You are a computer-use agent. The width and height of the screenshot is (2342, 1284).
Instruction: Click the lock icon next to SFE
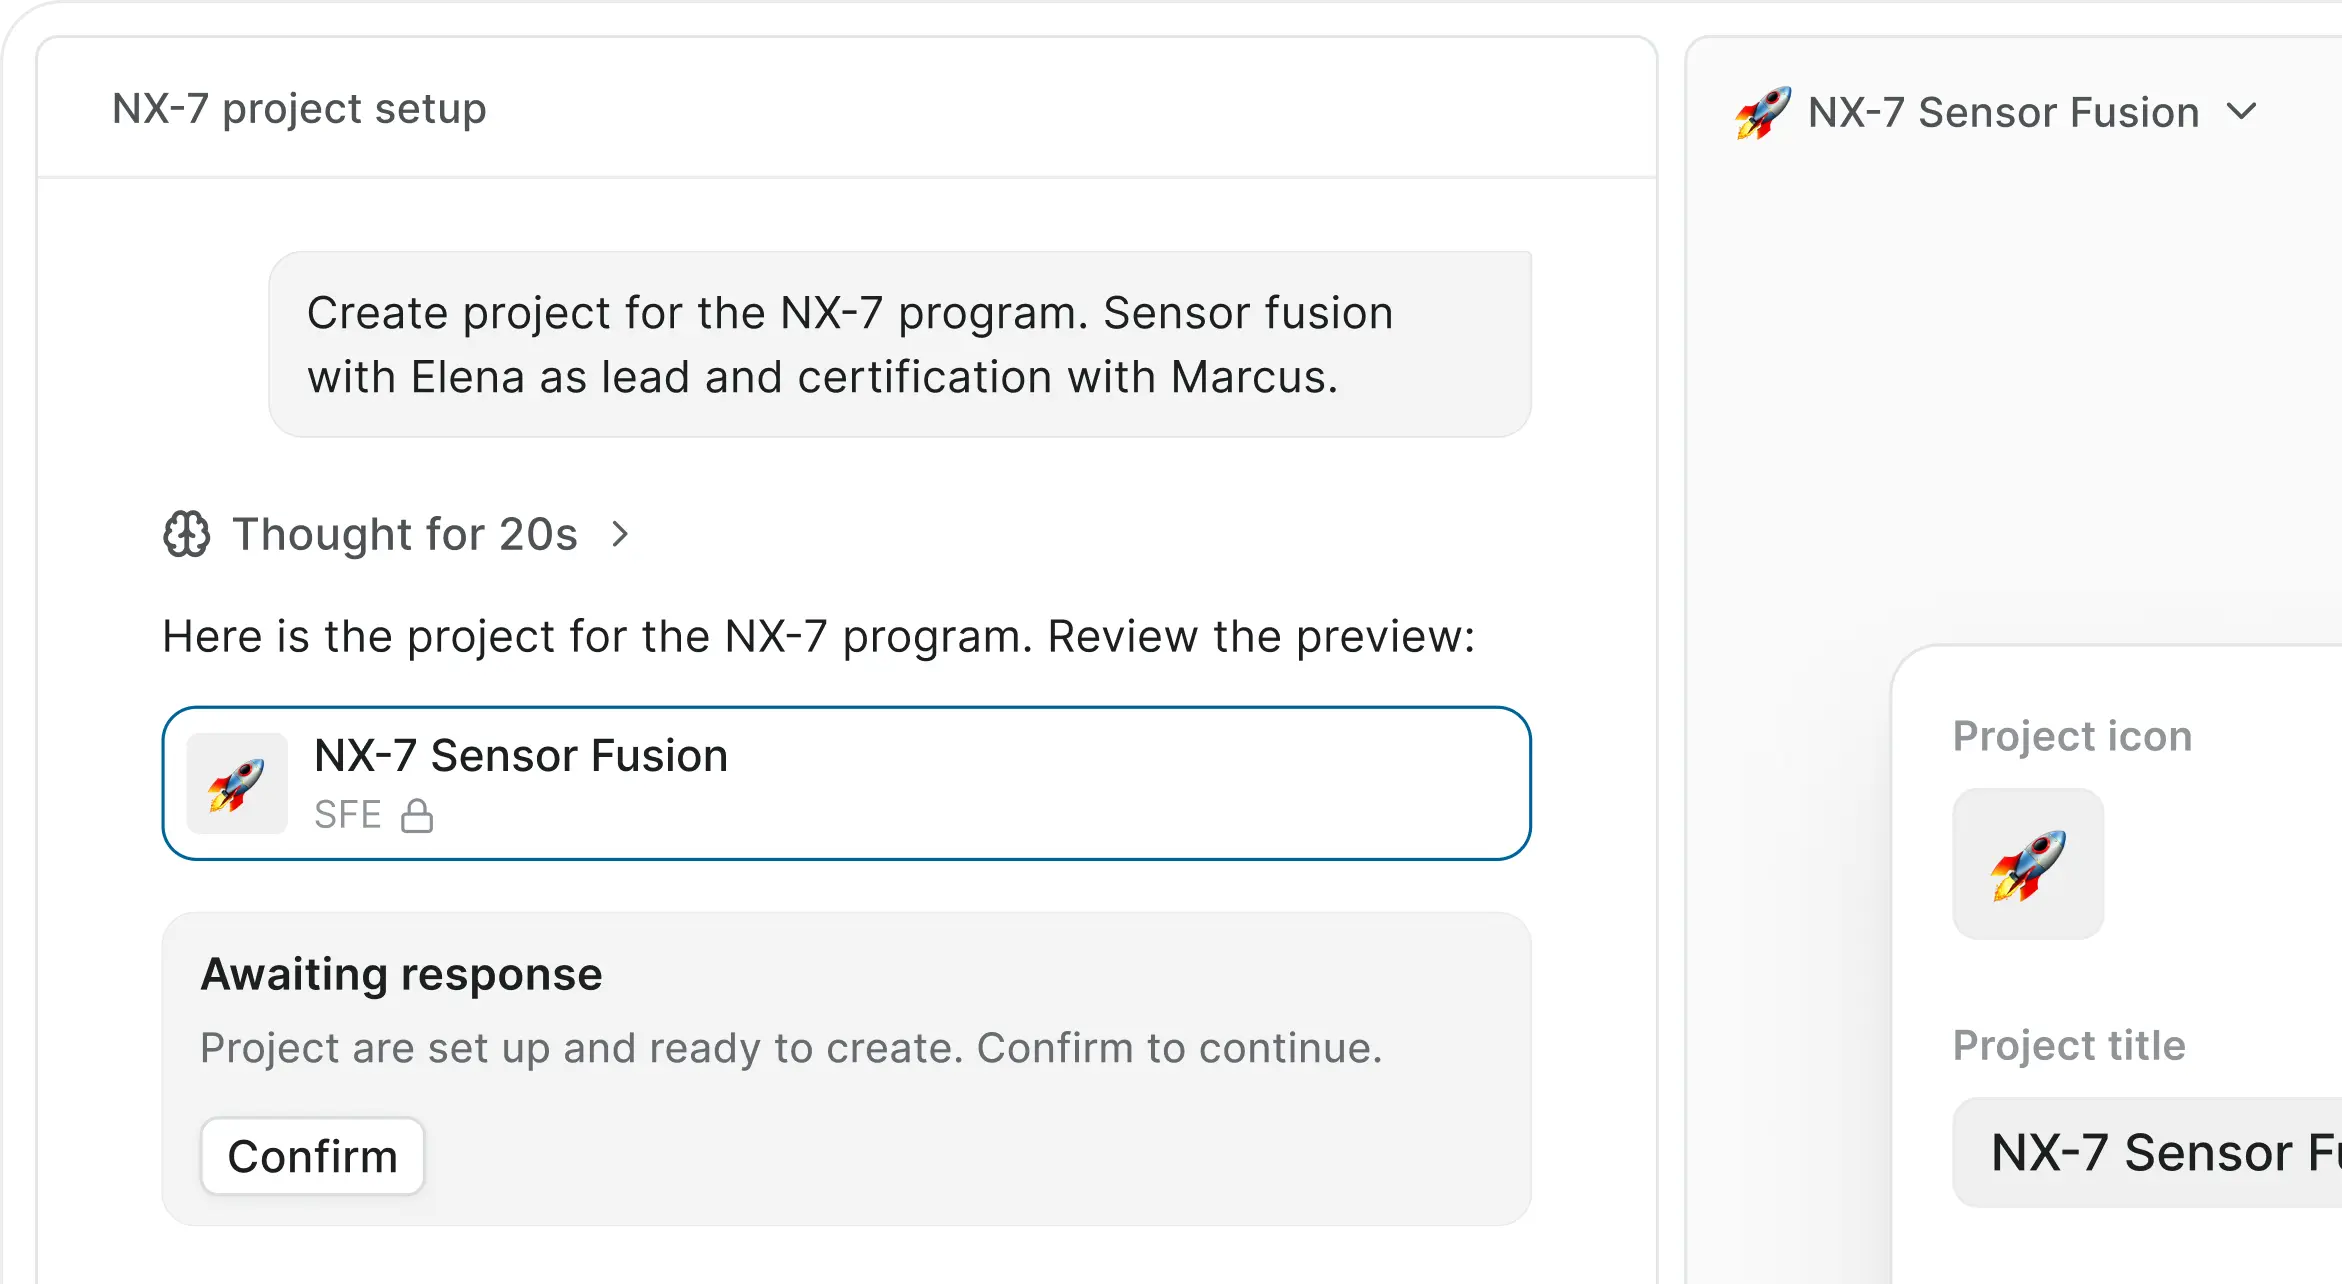pos(417,816)
